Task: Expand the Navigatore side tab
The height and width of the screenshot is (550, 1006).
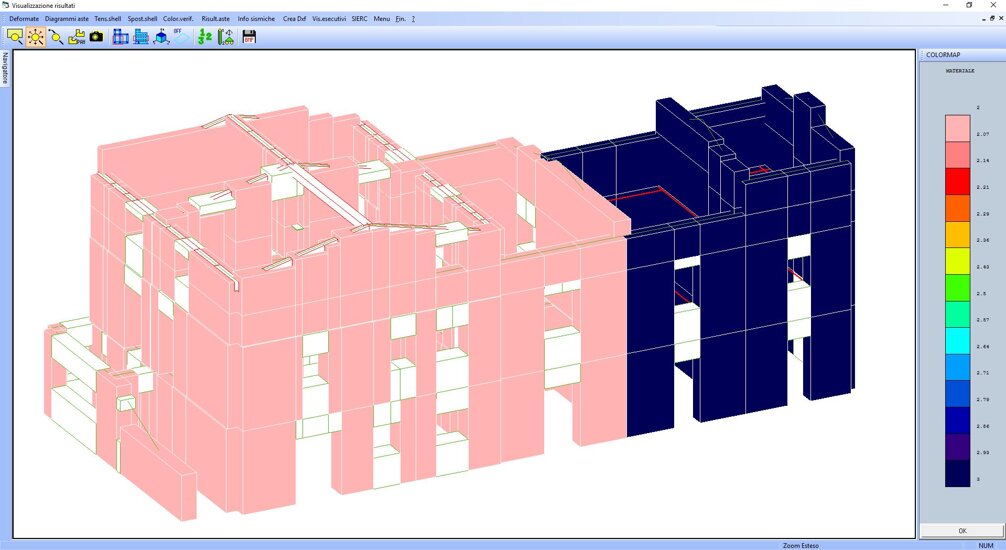Action: tap(5, 69)
